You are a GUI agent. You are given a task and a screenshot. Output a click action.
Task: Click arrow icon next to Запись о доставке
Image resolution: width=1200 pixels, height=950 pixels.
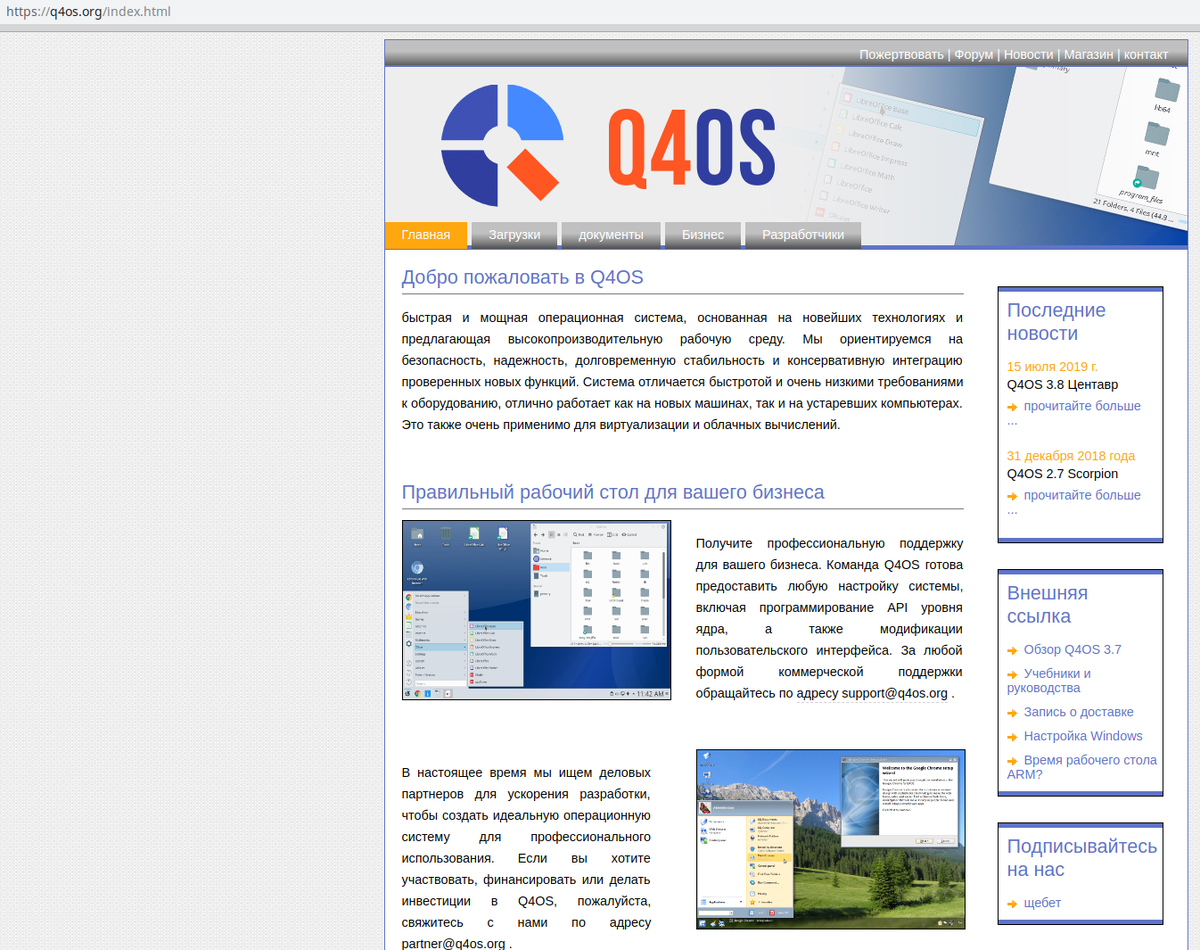1013,713
